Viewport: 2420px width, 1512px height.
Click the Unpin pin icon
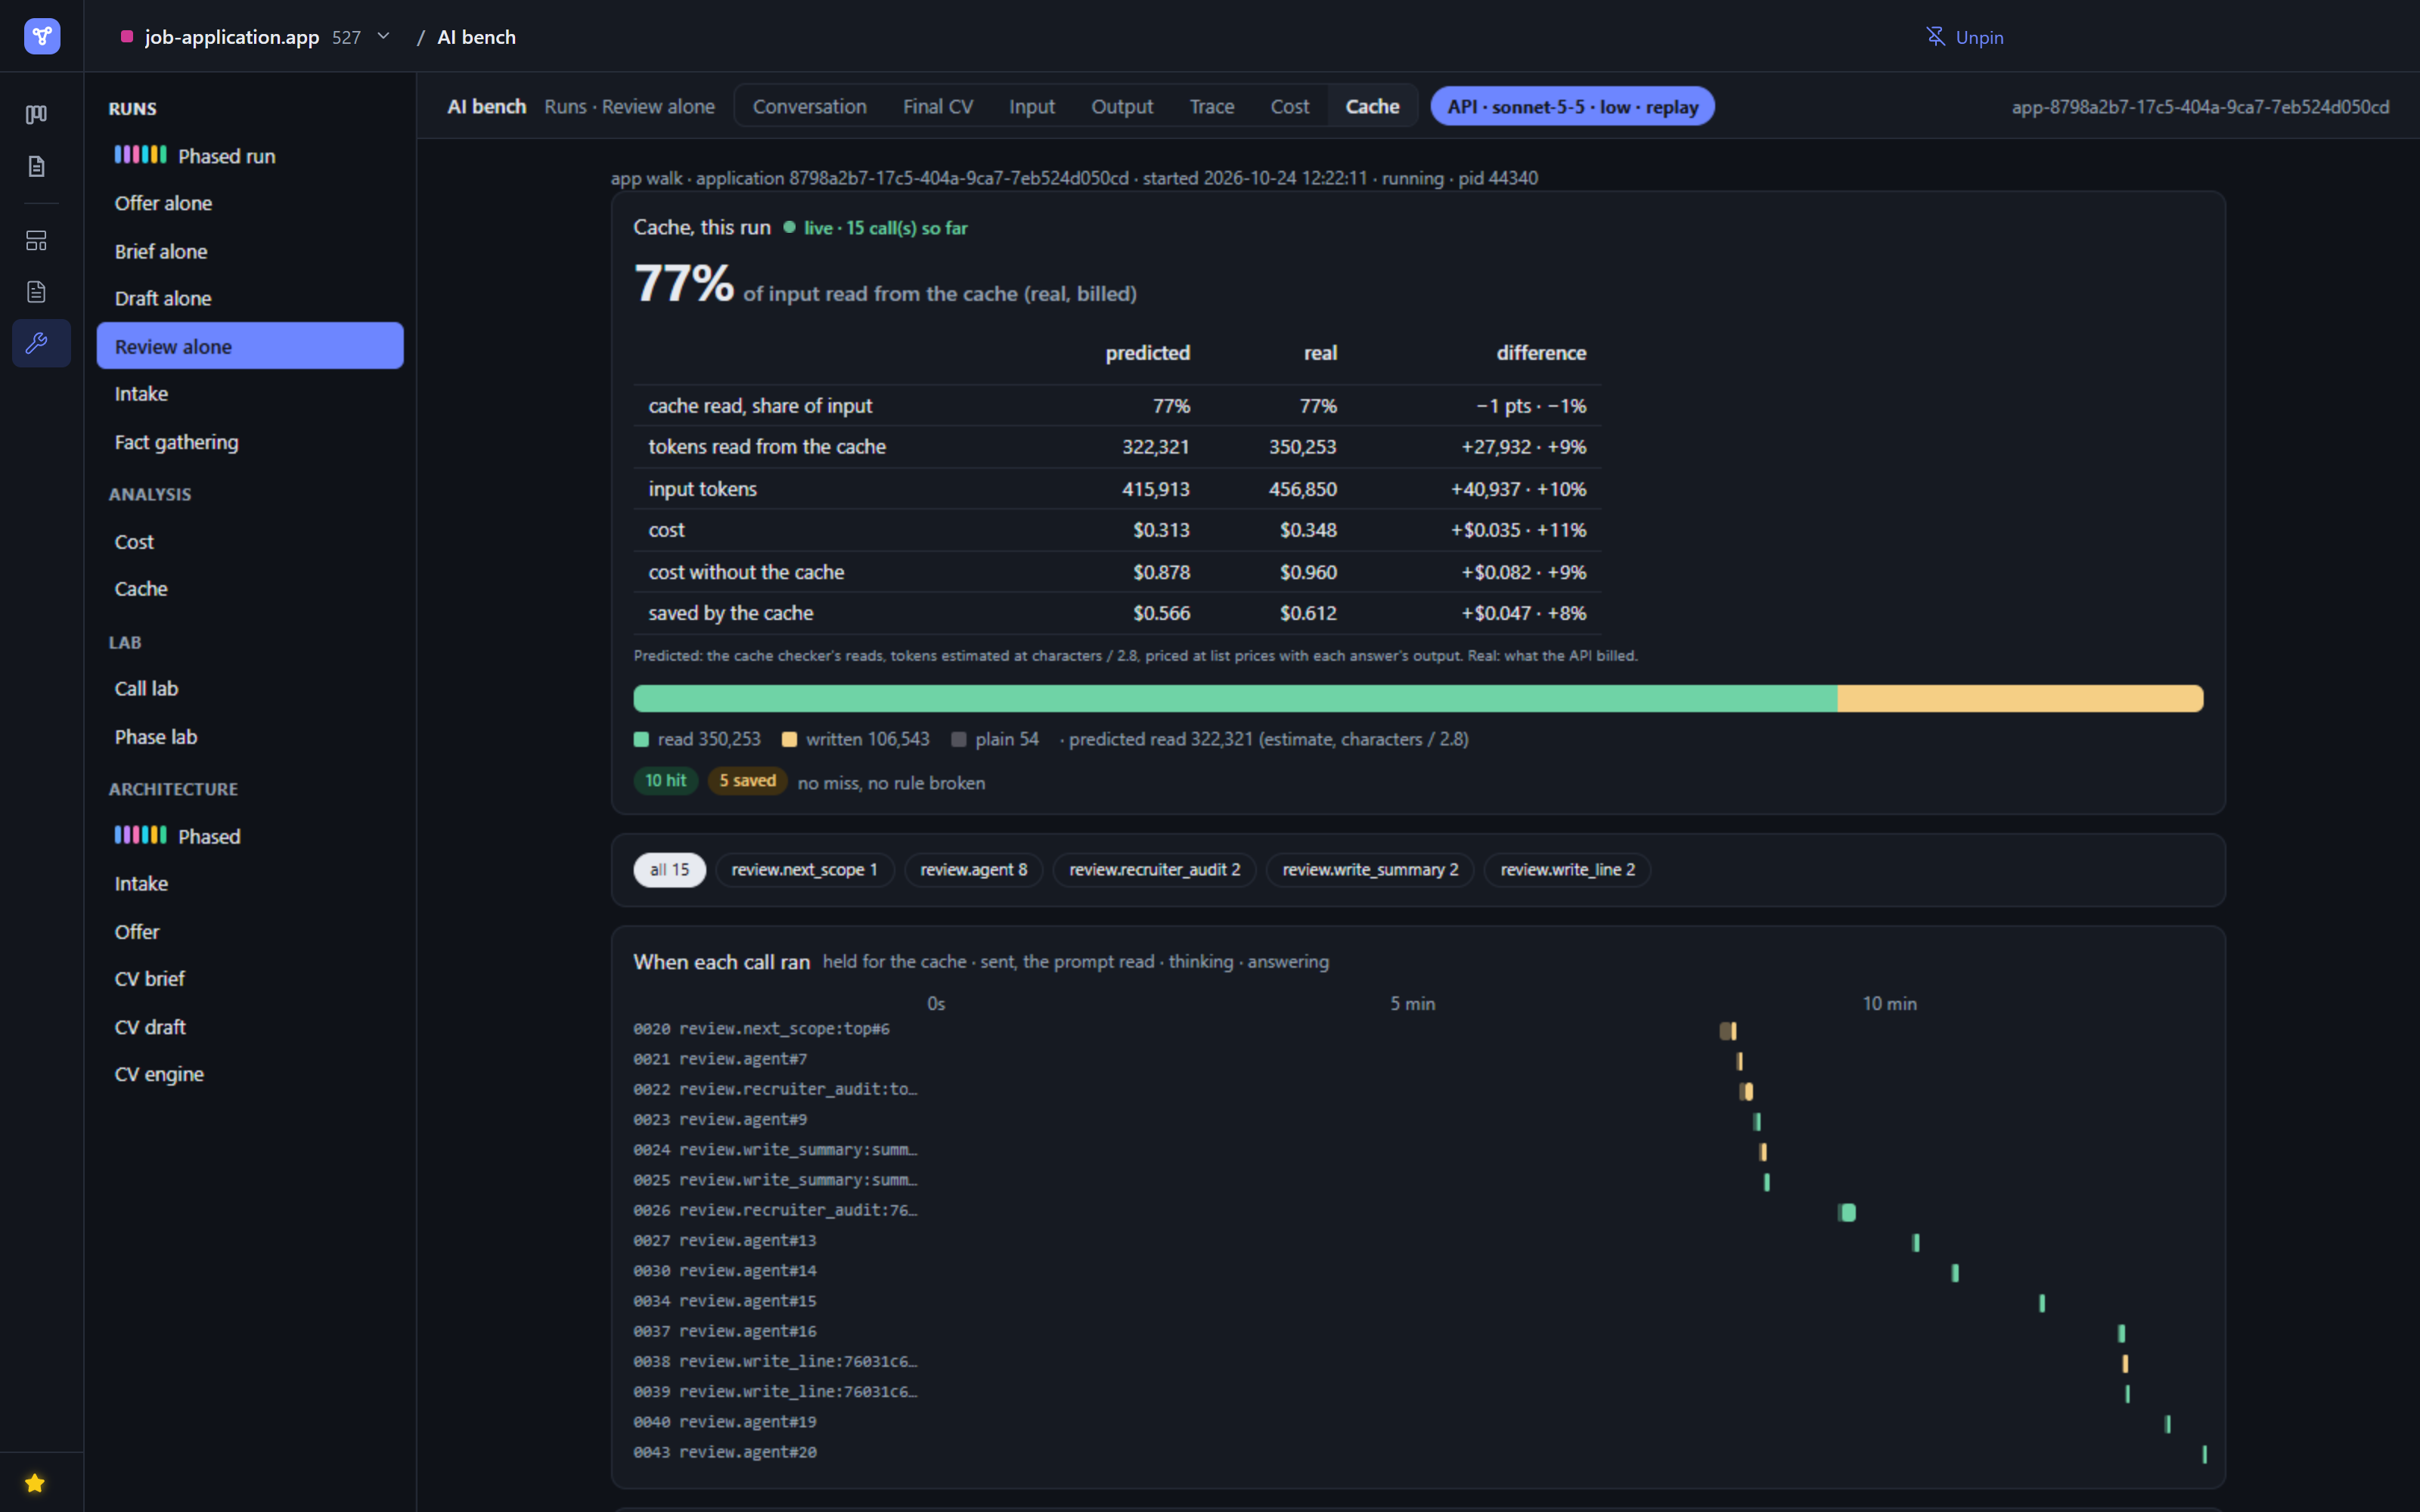(x=1935, y=37)
